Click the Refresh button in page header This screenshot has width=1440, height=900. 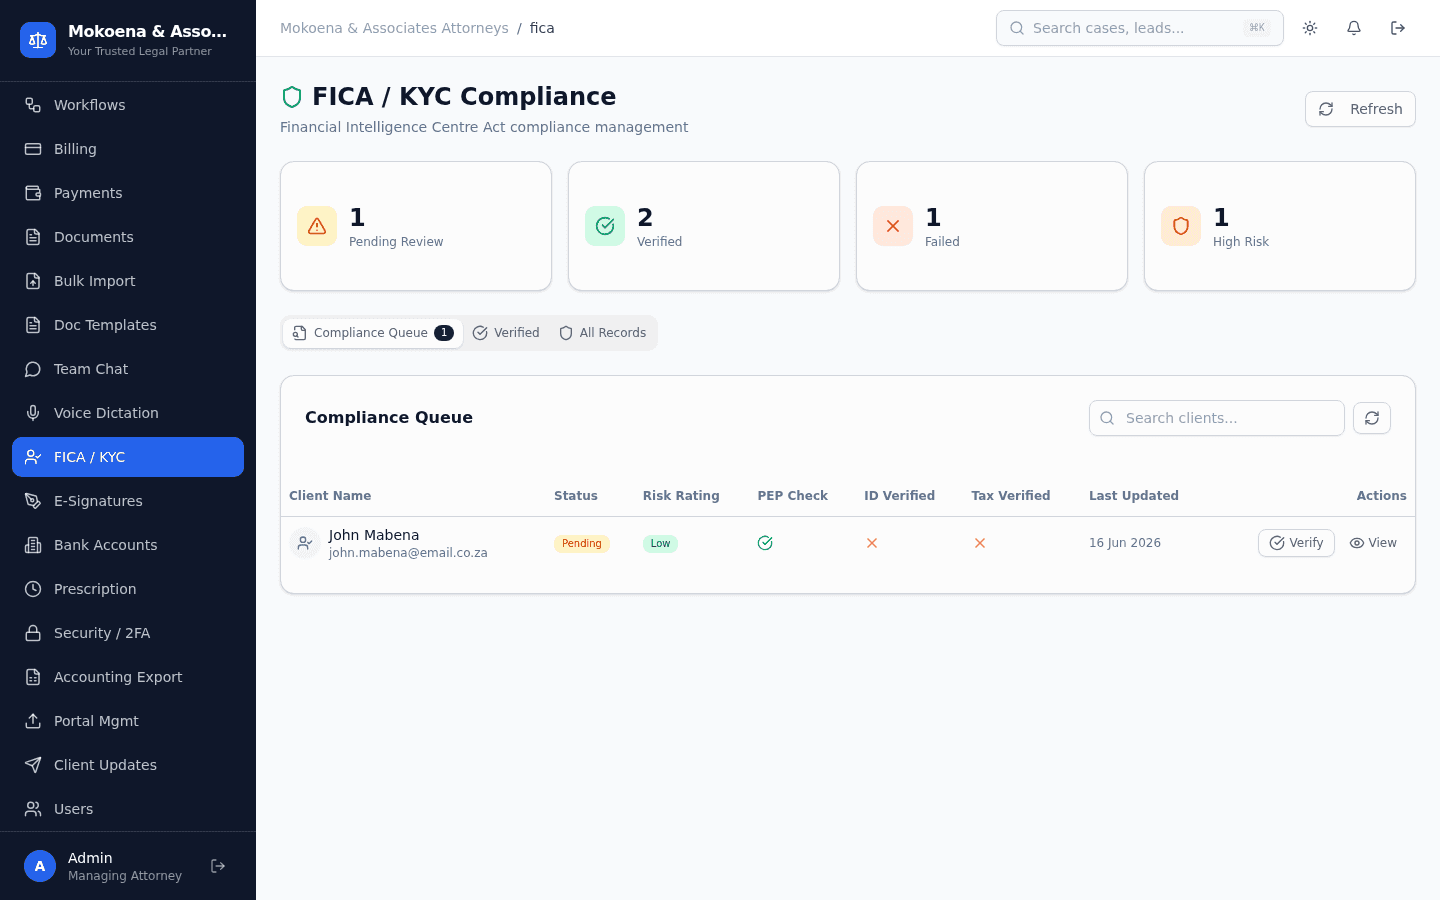(x=1360, y=109)
